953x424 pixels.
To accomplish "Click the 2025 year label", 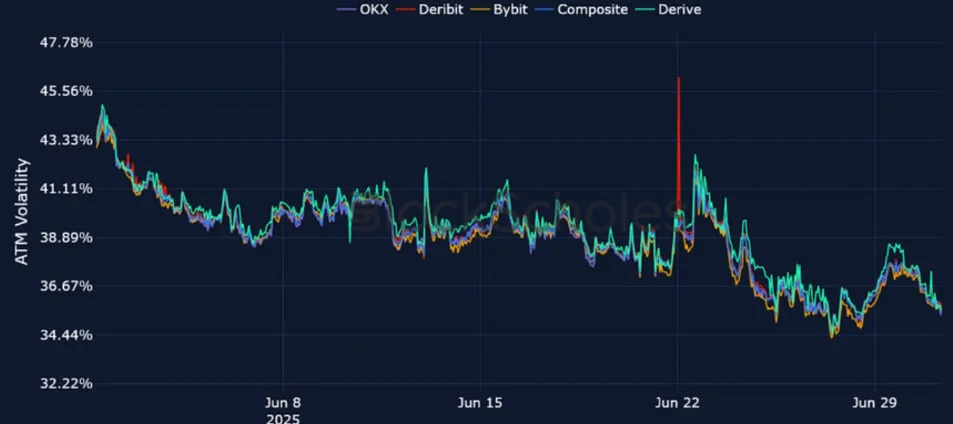I will coord(283,419).
